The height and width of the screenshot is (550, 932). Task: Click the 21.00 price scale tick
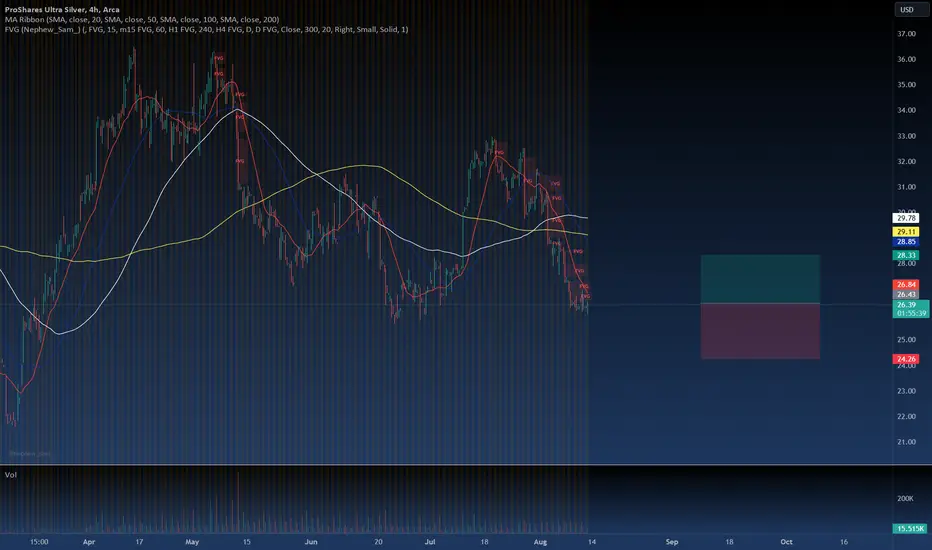click(x=906, y=442)
